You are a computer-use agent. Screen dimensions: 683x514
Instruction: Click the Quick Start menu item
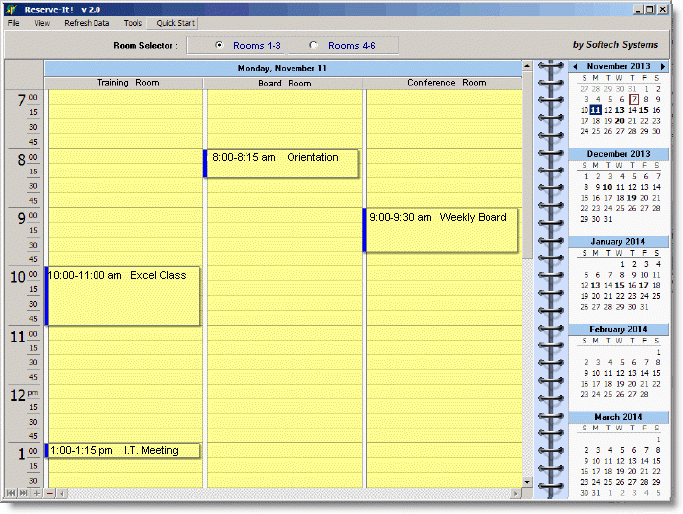pyautogui.click(x=176, y=23)
